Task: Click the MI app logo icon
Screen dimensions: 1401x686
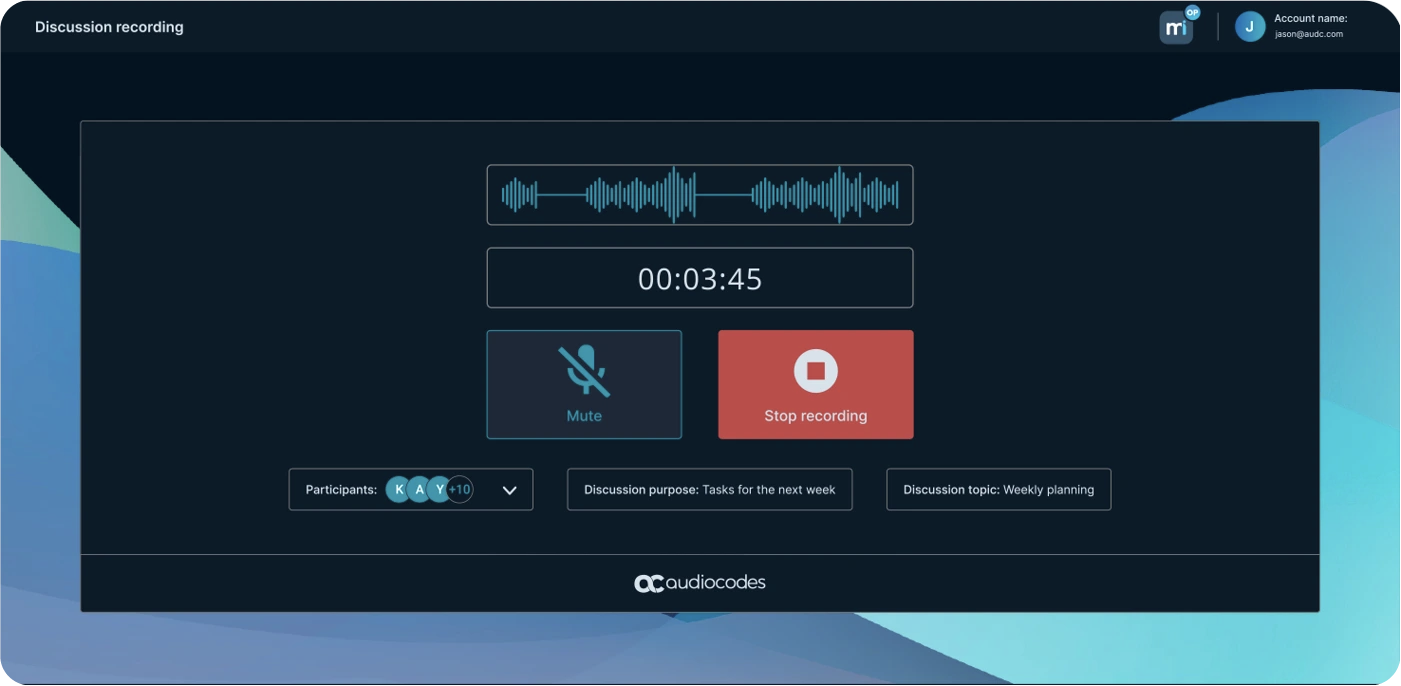Action: [1175, 28]
